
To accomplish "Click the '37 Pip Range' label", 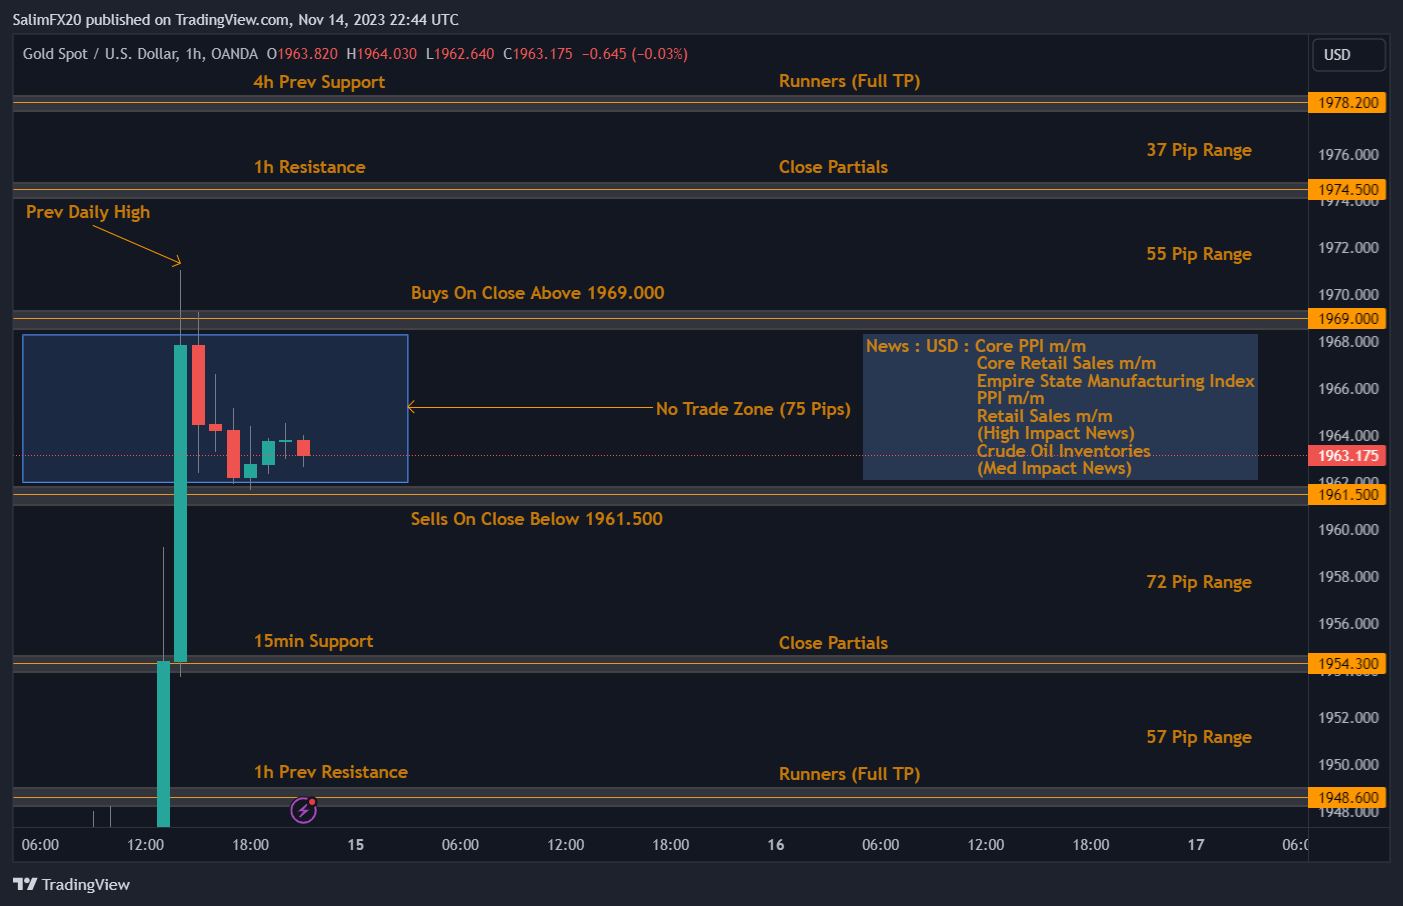I will click(1199, 150).
